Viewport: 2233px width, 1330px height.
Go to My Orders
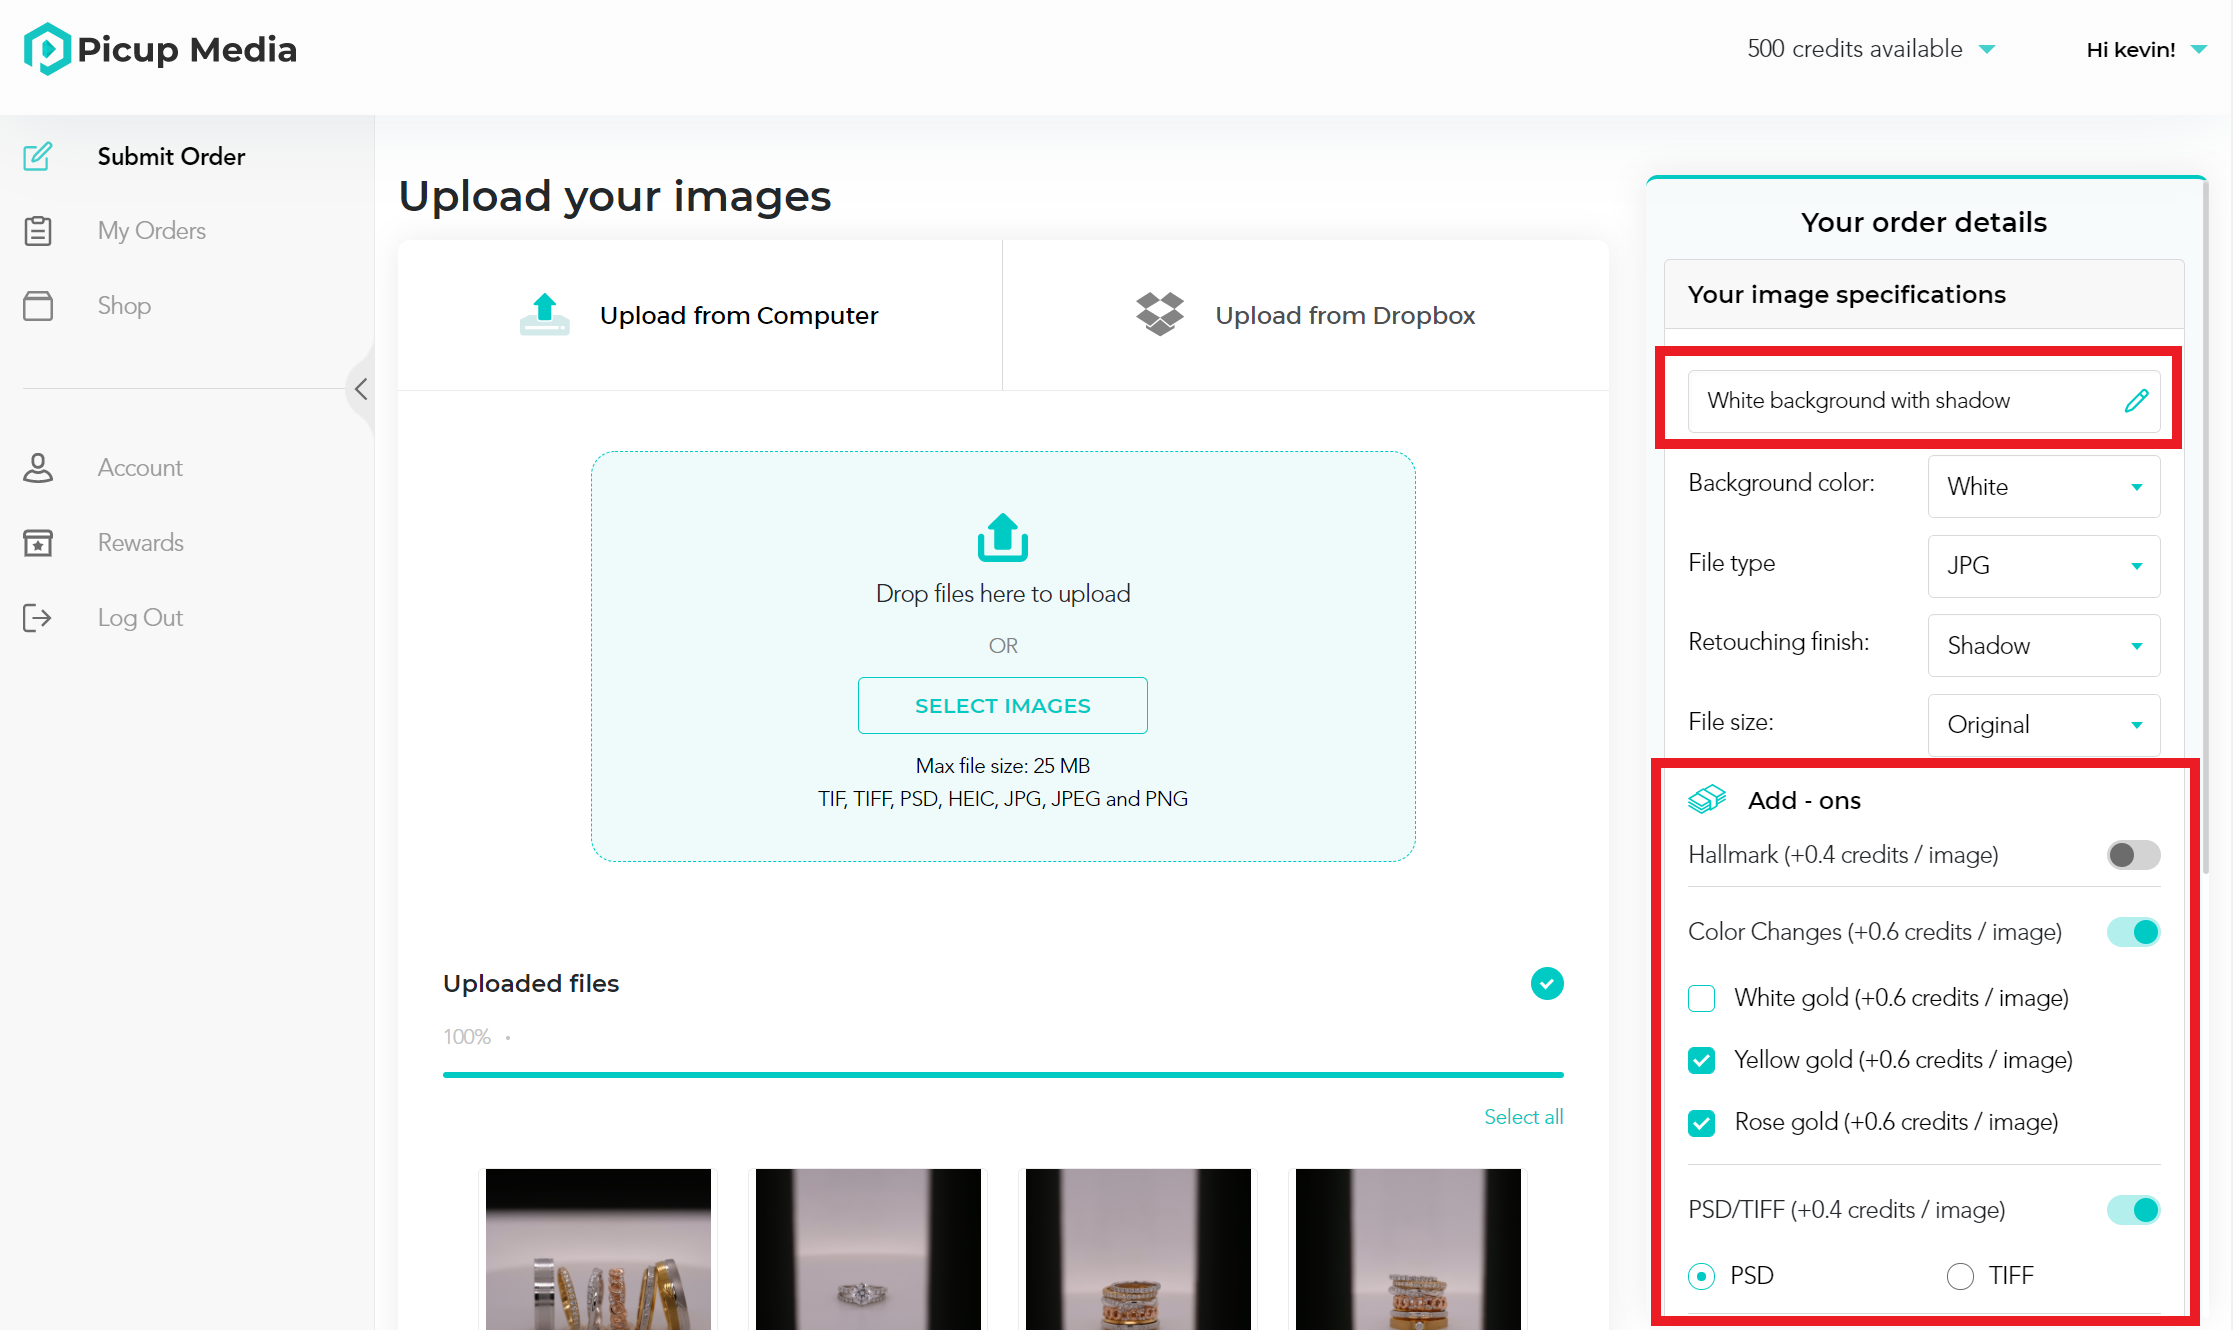pos(152,231)
